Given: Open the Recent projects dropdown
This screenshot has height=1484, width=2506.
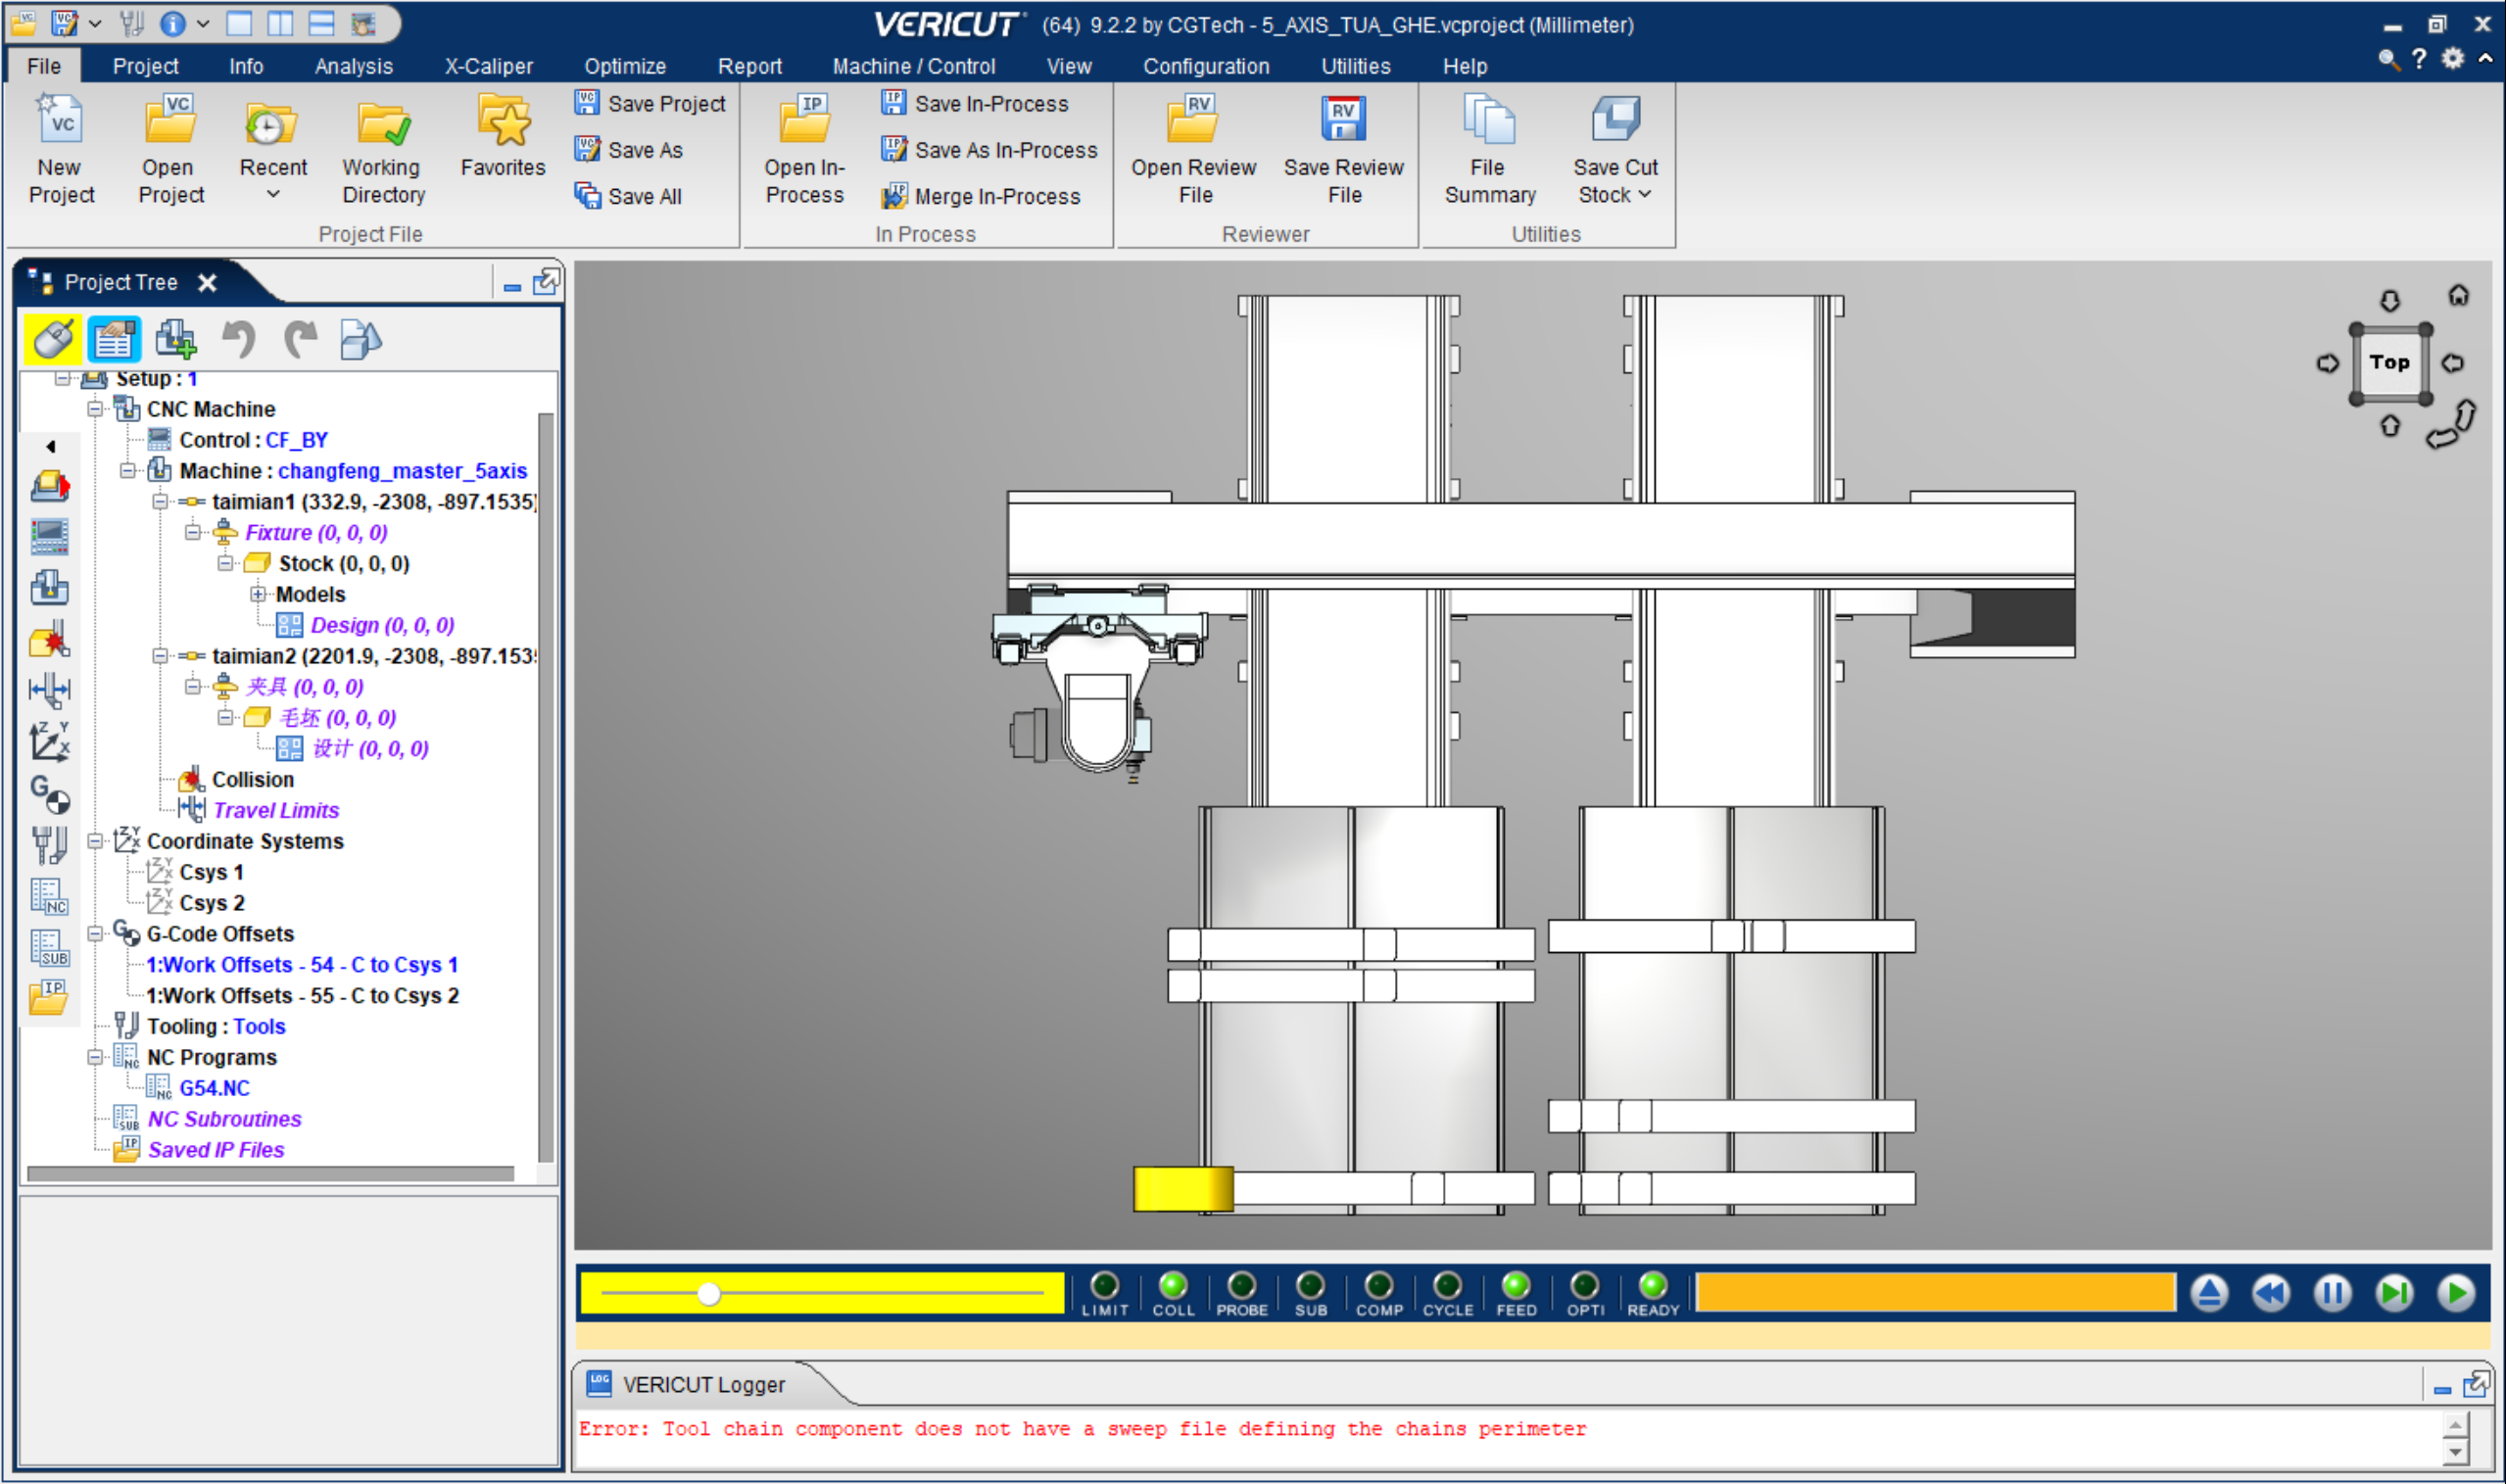Looking at the screenshot, I should click(x=272, y=195).
